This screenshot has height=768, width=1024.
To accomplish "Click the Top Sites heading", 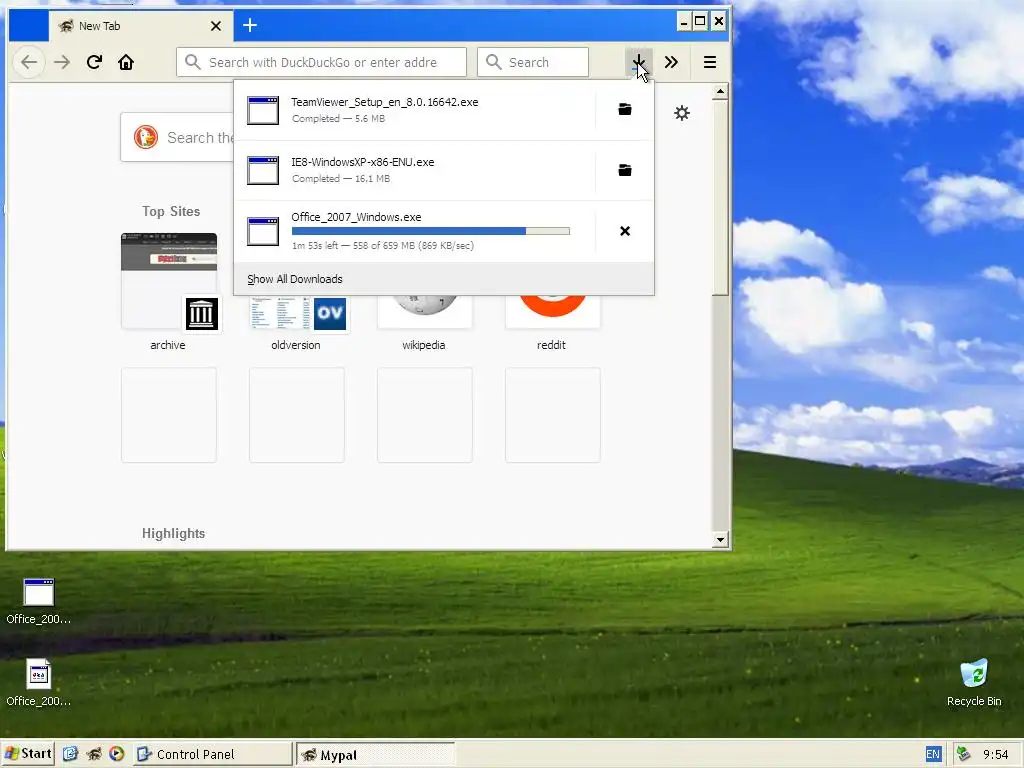I will pyautogui.click(x=171, y=211).
